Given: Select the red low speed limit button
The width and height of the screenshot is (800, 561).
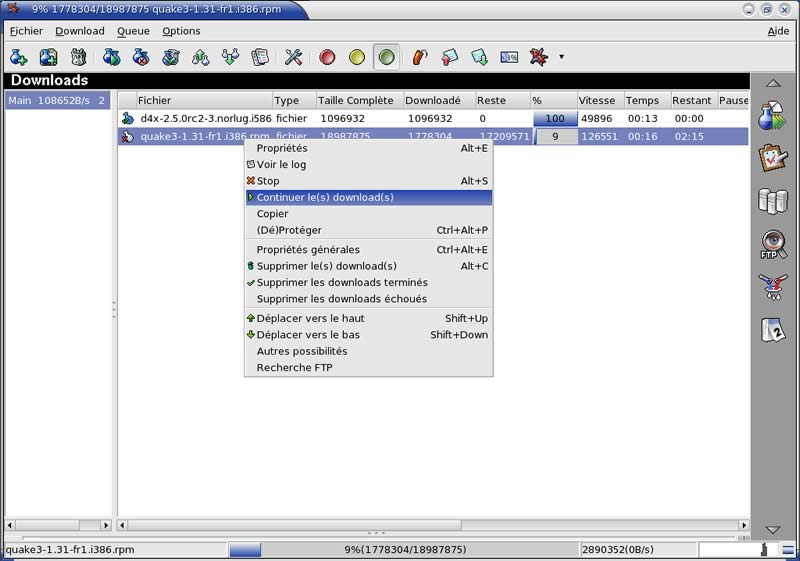Looking at the screenshot, I should 327,57.
